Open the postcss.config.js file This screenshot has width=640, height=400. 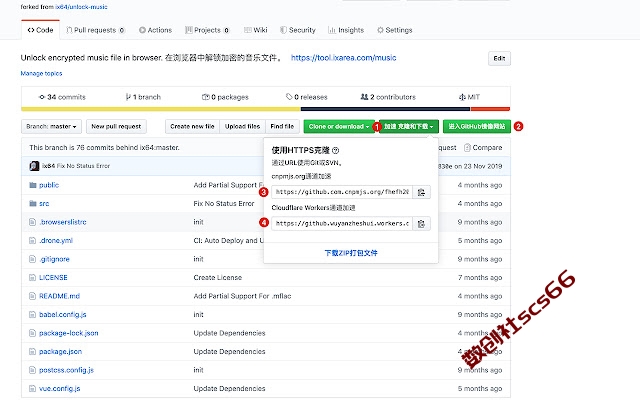pyautogui.click(x=66, y=370)
